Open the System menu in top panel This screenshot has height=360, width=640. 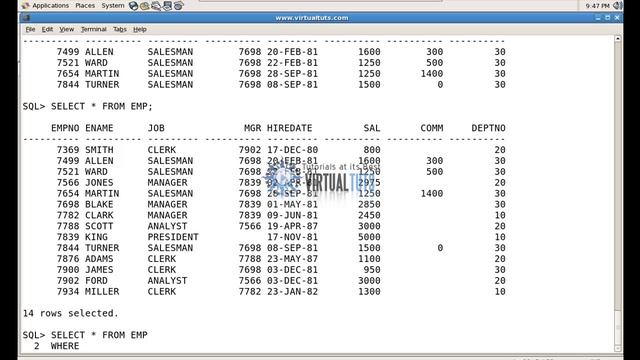coord(113,6)
